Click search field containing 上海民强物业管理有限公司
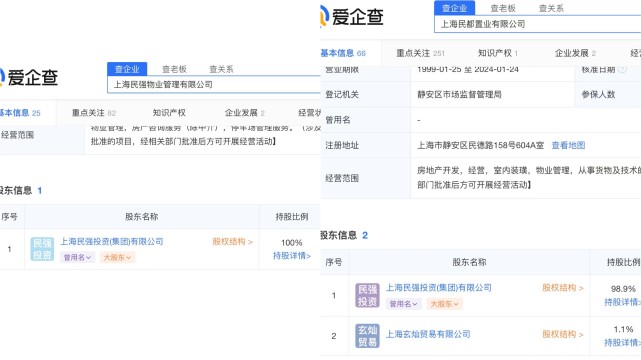This screenshot has height=360, width=641. (214, 85)
